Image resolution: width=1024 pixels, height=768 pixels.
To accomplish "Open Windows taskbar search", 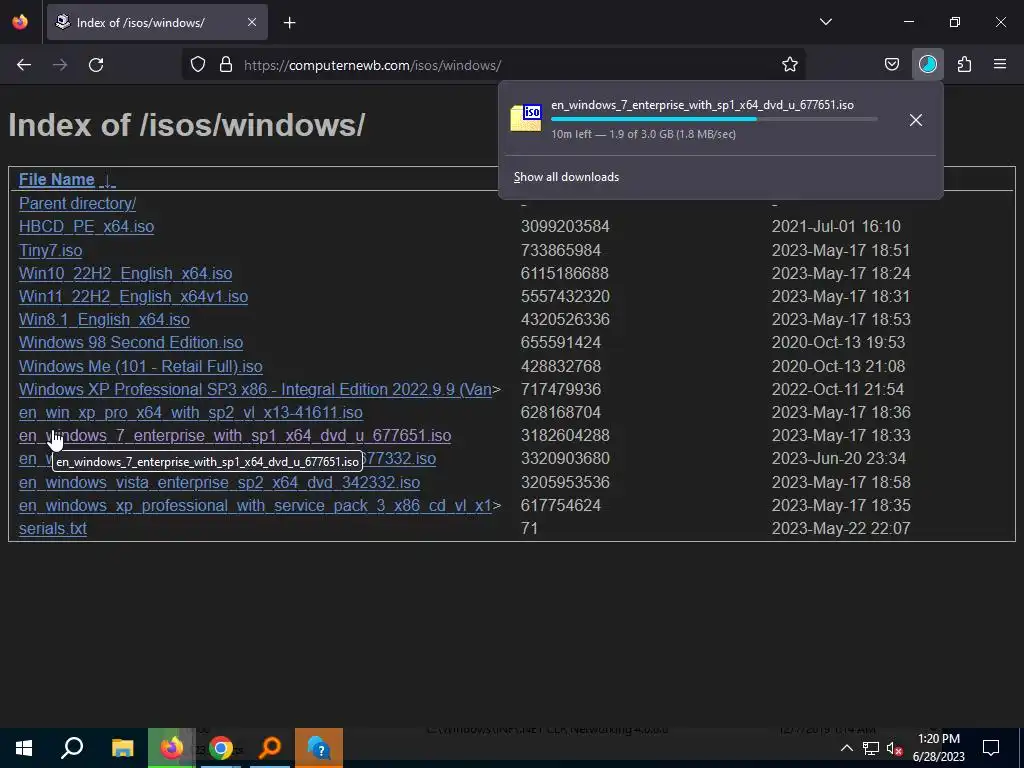I will coord(72,748).
